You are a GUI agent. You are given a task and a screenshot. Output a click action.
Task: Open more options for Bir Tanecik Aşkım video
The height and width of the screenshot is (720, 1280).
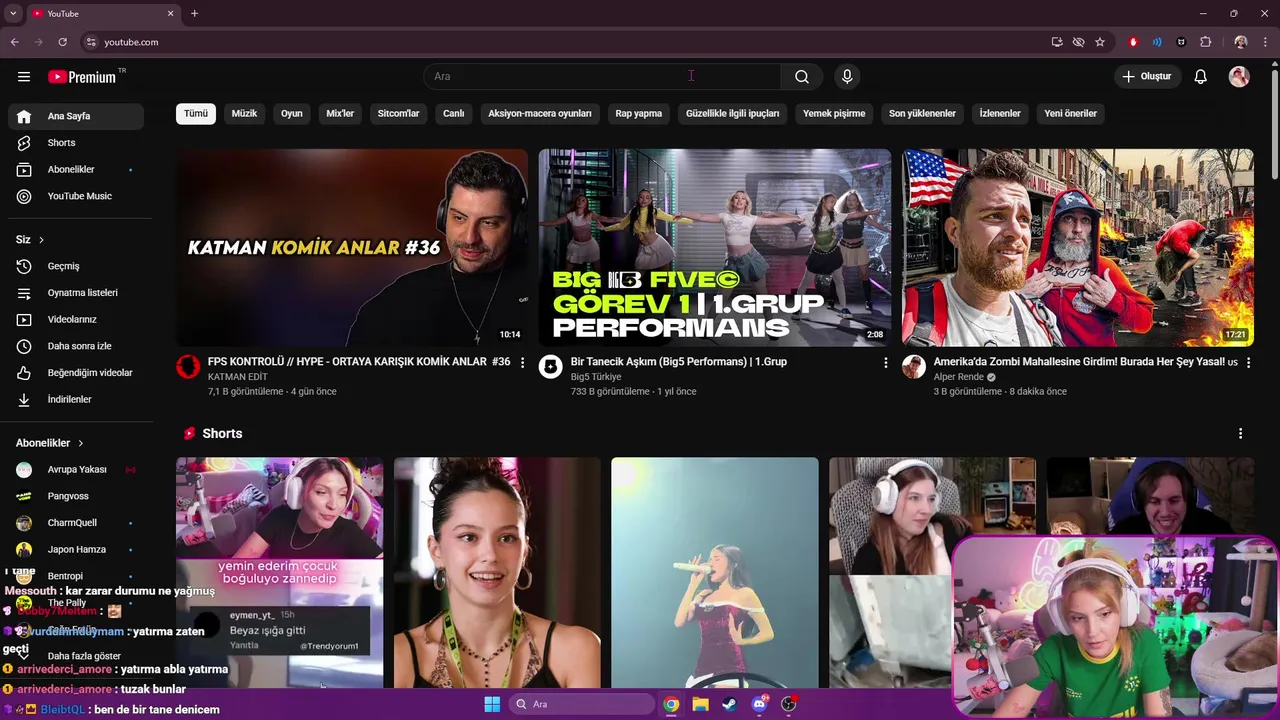click(x=885, y=362)
